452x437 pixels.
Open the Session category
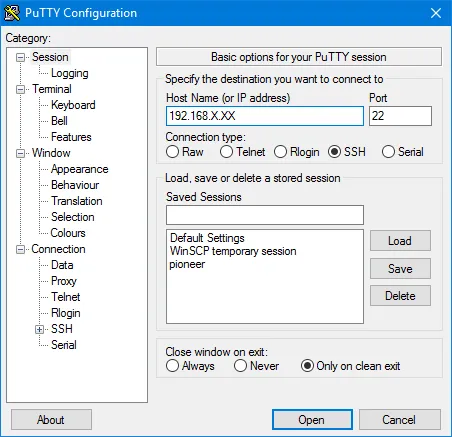pos(50,57)
